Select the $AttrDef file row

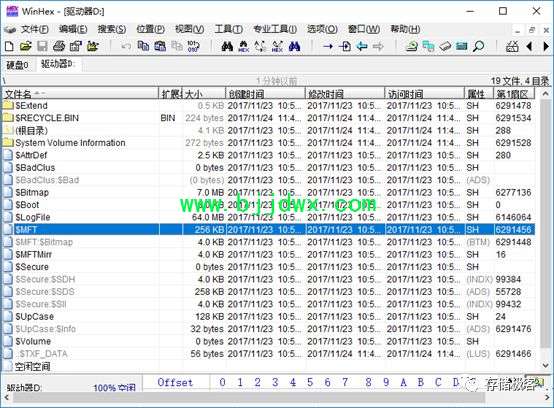(x=269, y=155)
